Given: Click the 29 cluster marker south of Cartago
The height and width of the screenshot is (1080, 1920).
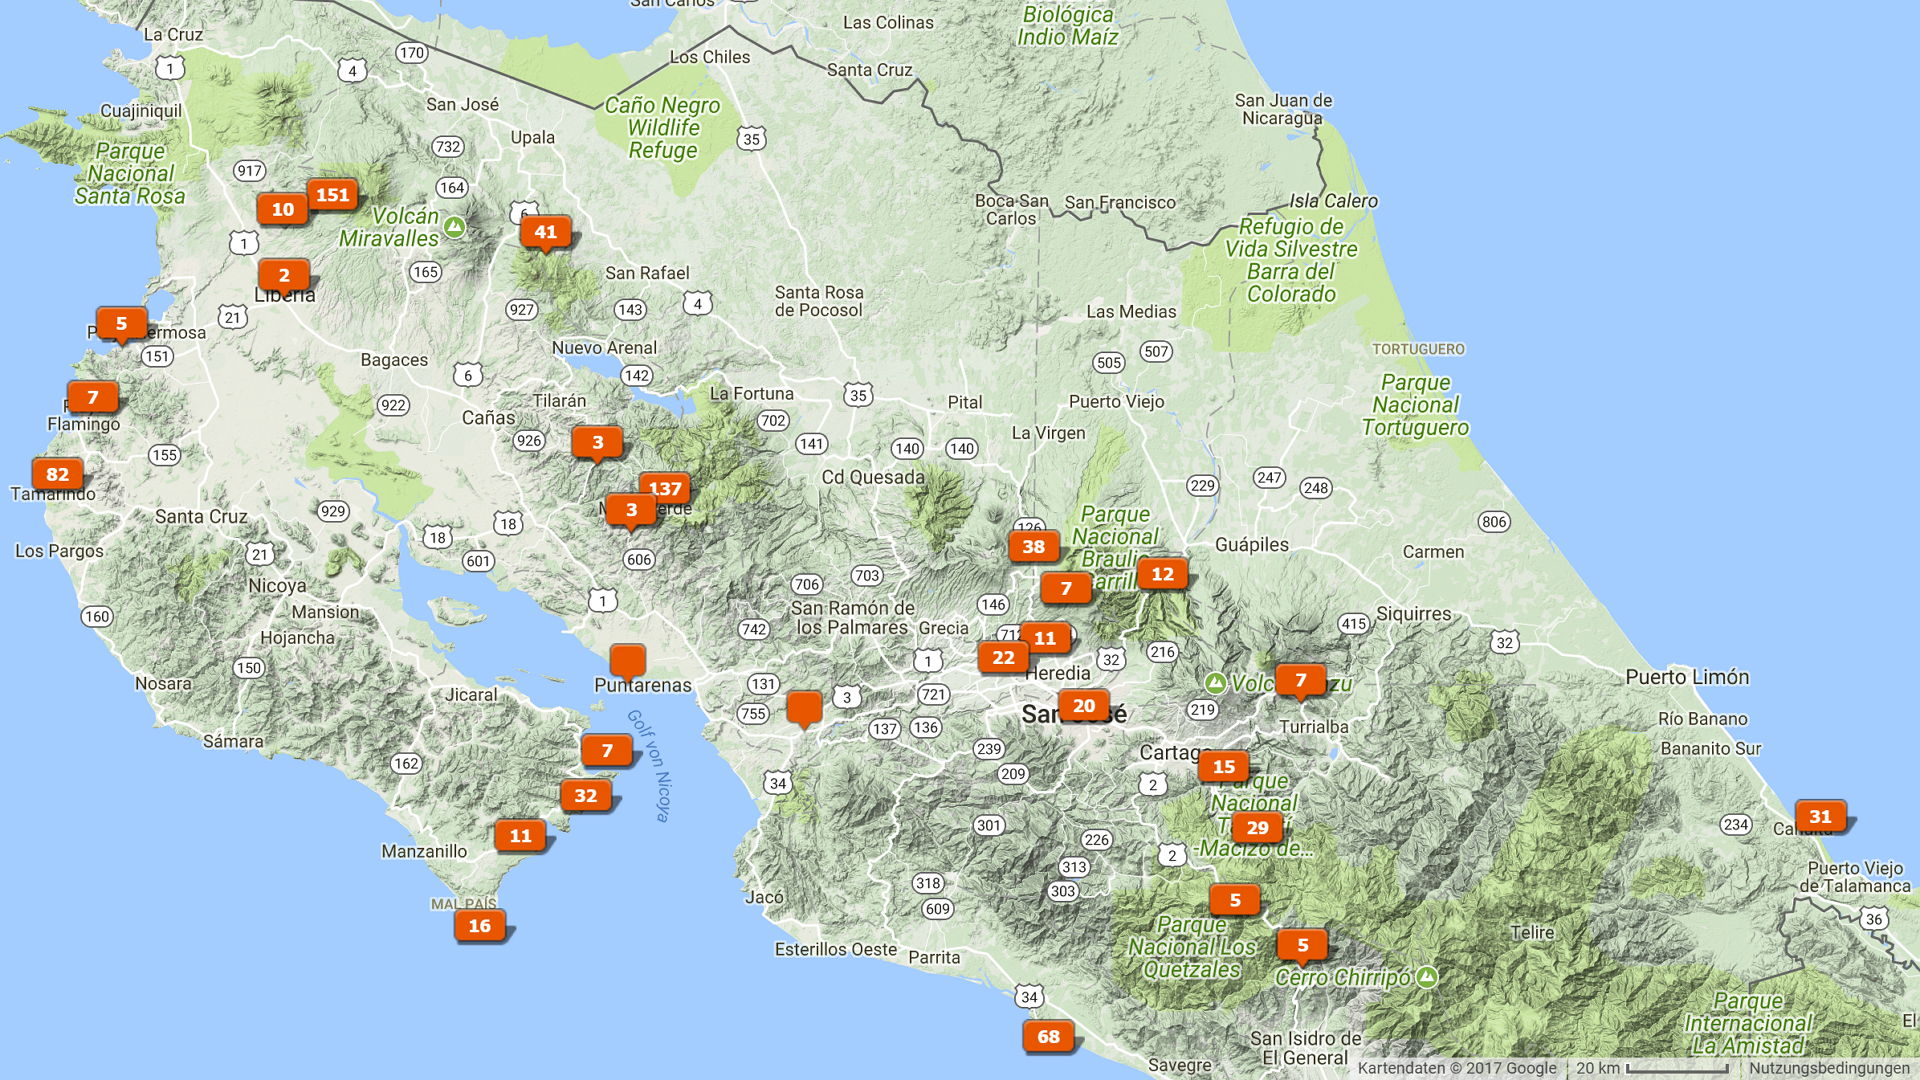Looking at the screenshot, I should pos(1257,827).
